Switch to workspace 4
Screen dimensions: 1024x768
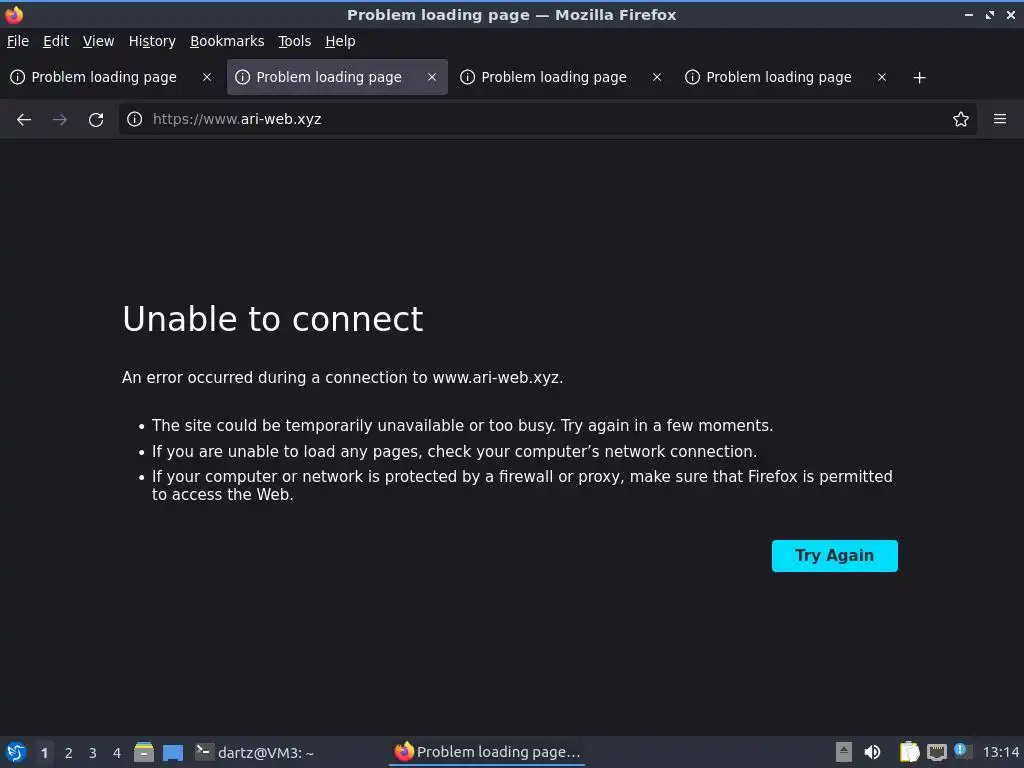[117, 753]
